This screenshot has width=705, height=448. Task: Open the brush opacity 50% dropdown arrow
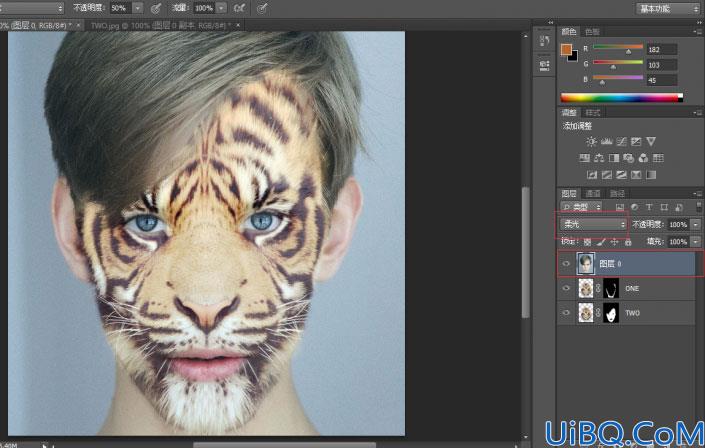[138, 8]
